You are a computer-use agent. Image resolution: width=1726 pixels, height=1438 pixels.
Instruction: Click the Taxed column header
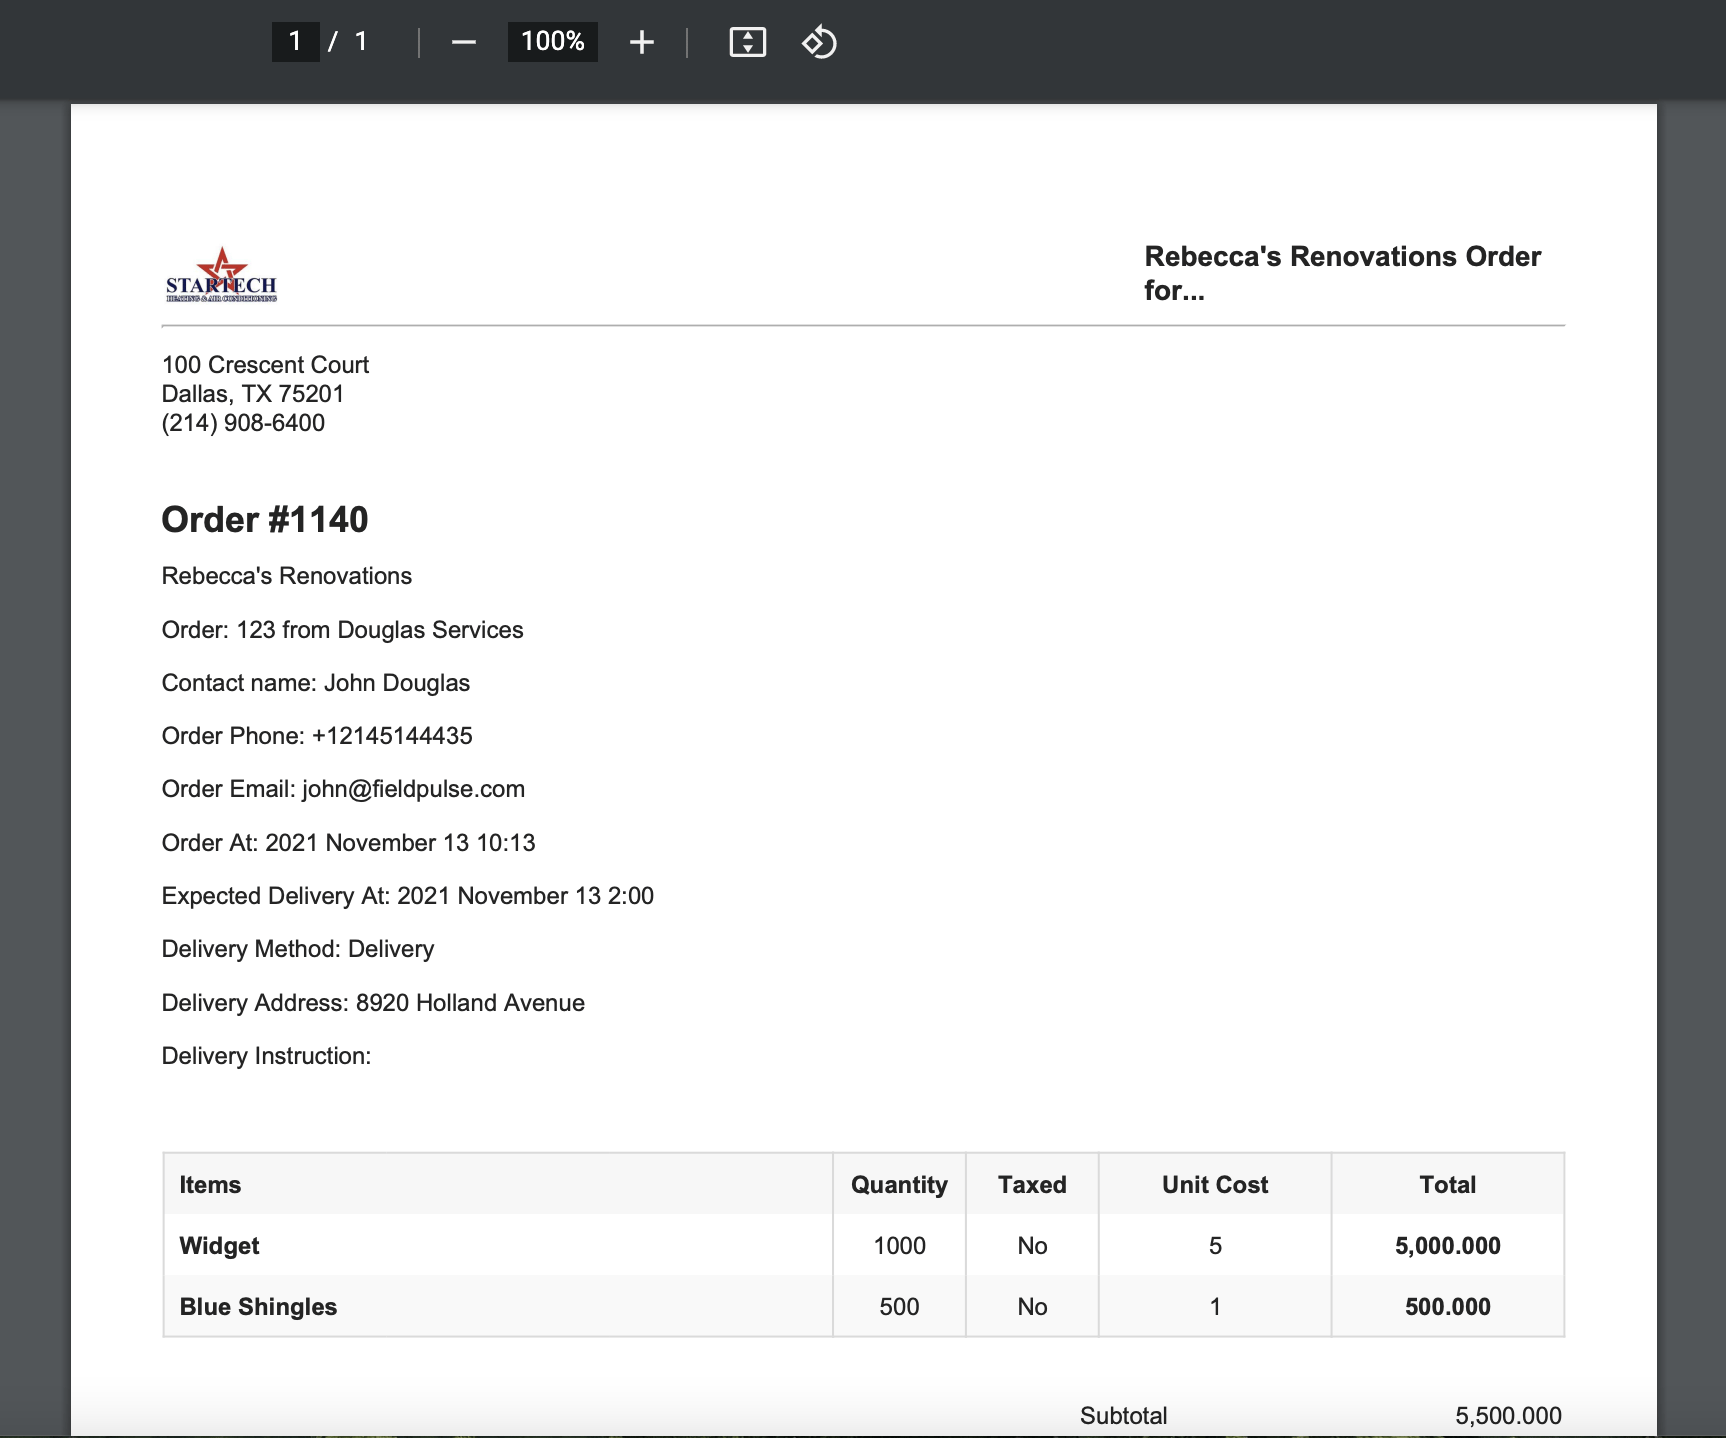coord(1032,1185)
